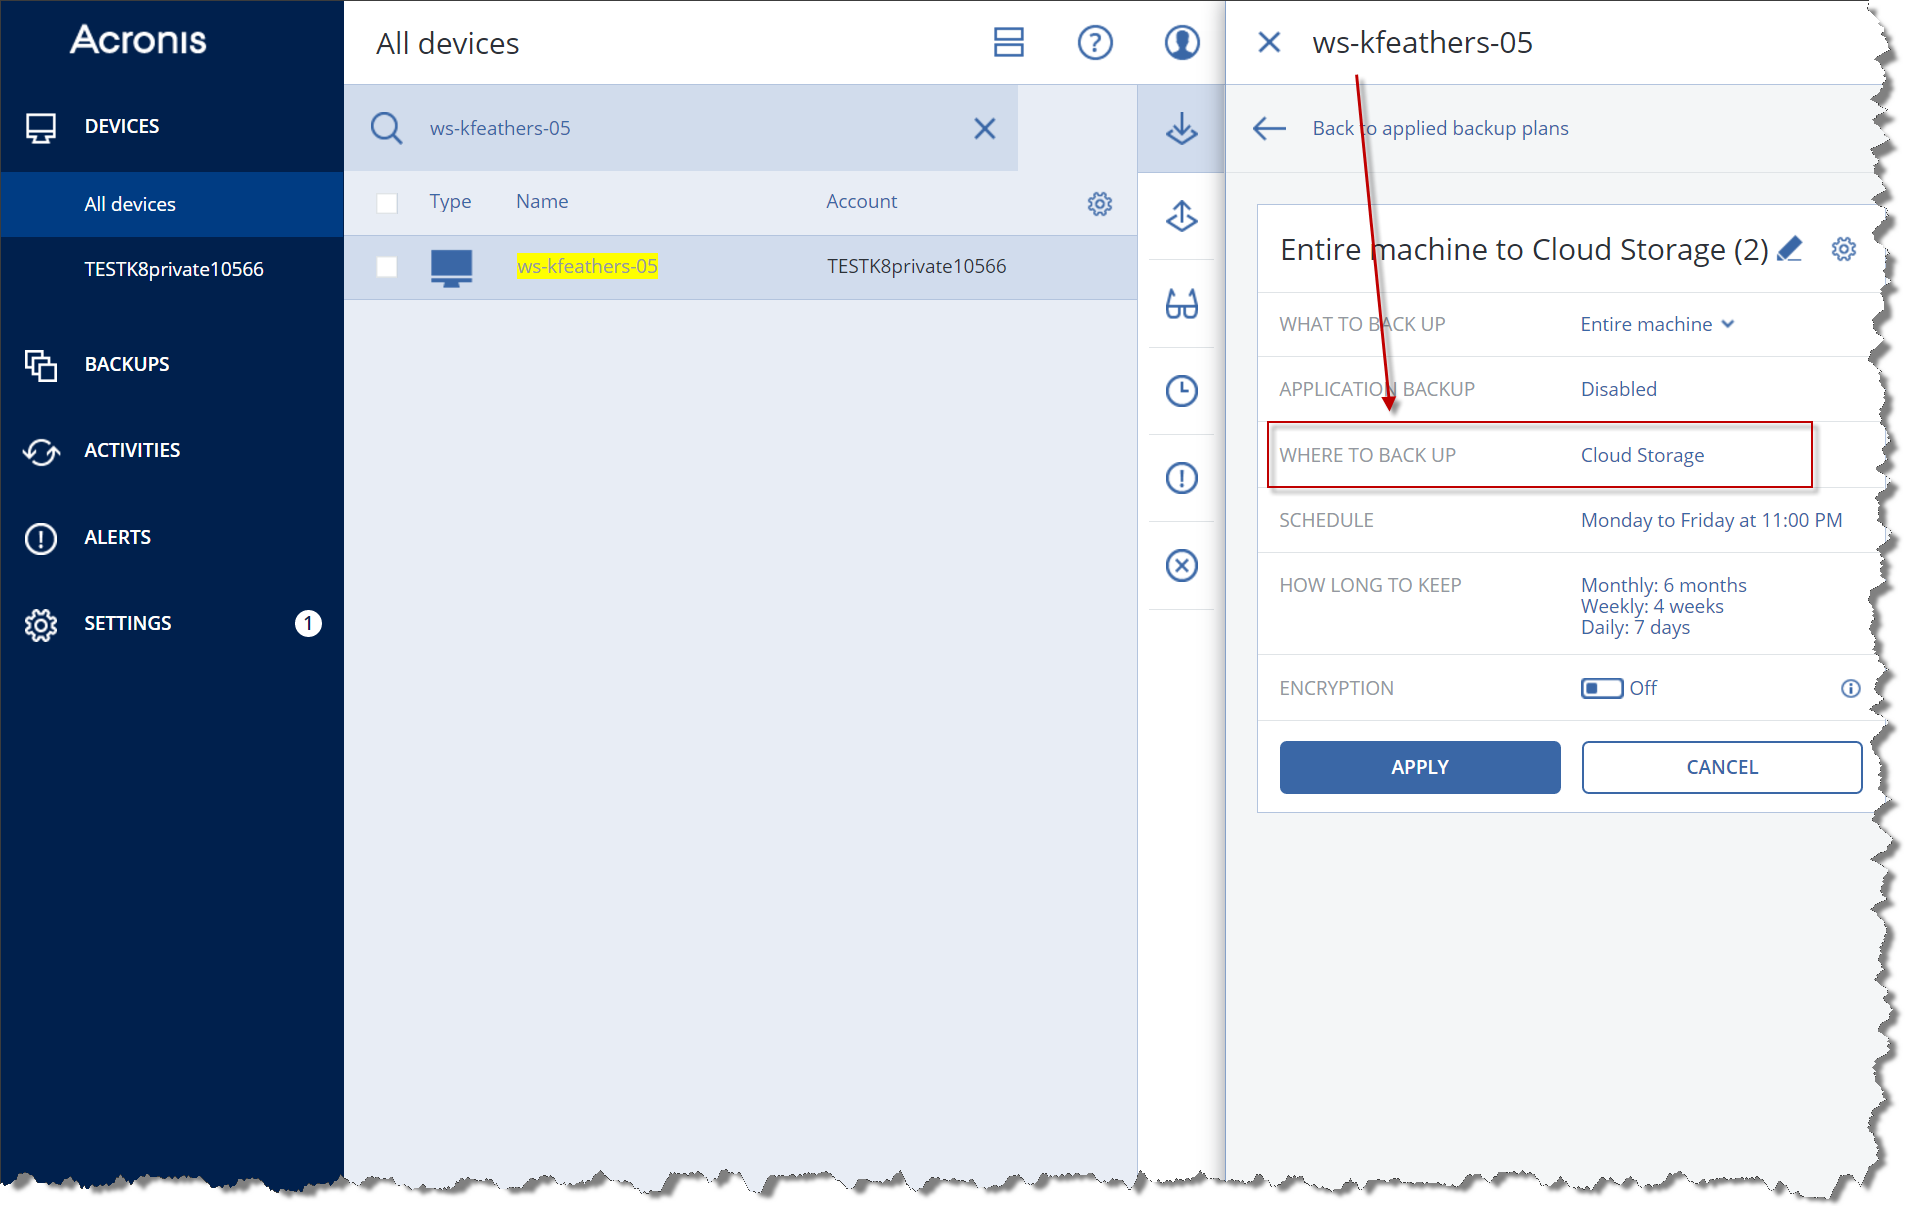Open the Alerts exclamation icon in sidebar
This screenshot has height=1206, width=1905.
[41, 538]
